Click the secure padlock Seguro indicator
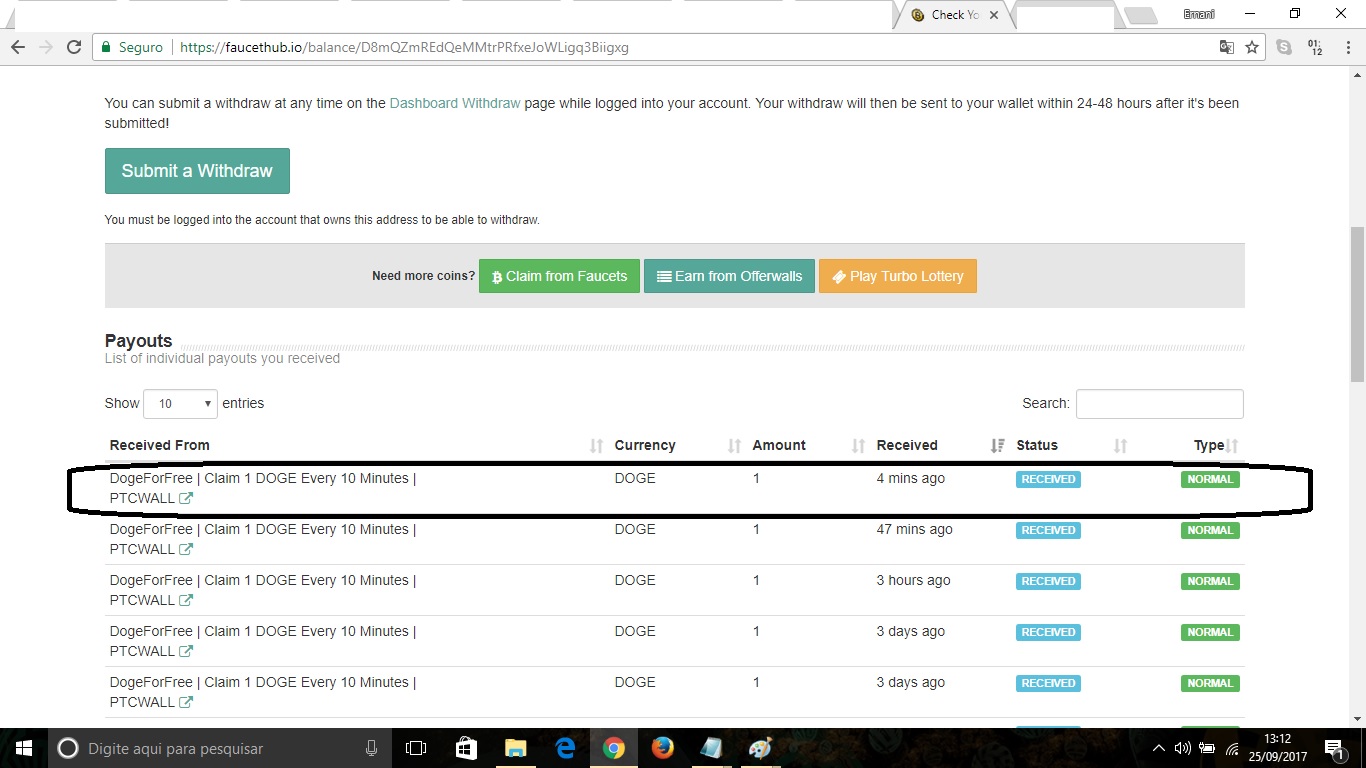 point(131,47)
